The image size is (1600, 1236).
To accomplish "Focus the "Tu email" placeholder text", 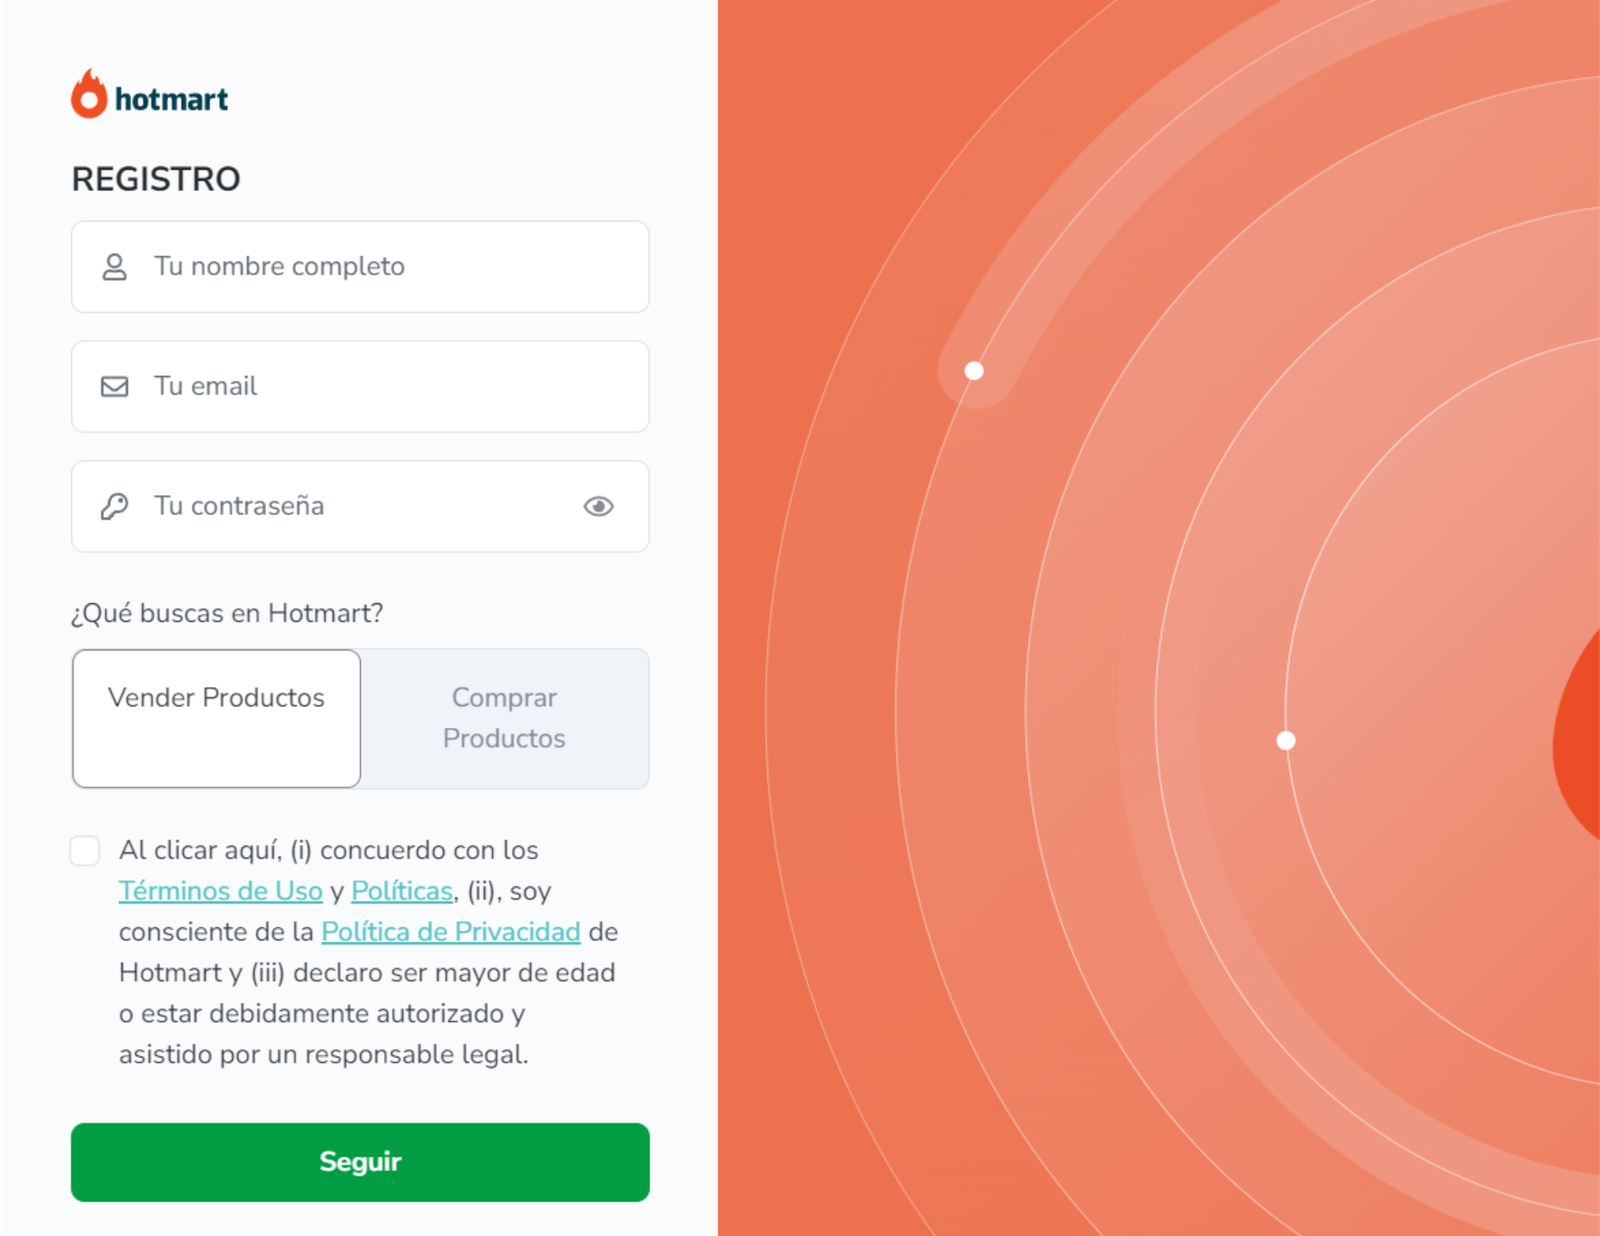I will tap(206, 387).
